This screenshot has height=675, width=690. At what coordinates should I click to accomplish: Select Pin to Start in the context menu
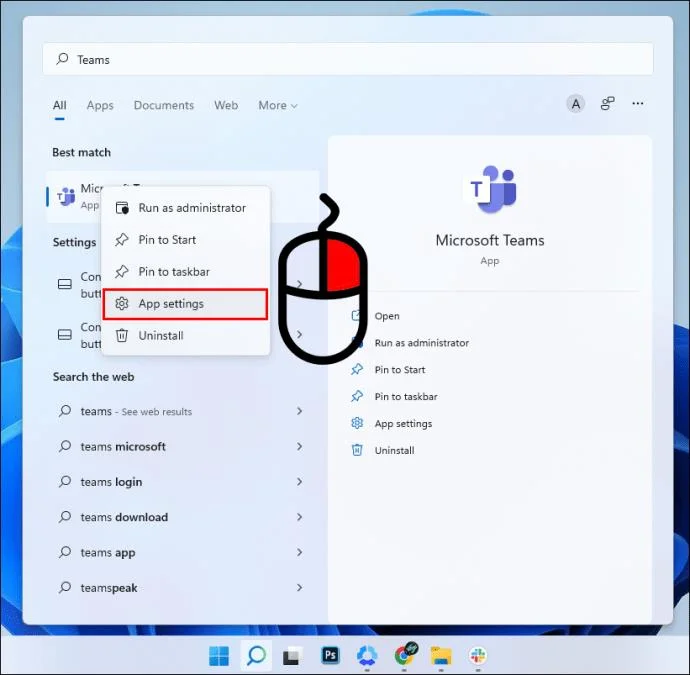(185, 240)
